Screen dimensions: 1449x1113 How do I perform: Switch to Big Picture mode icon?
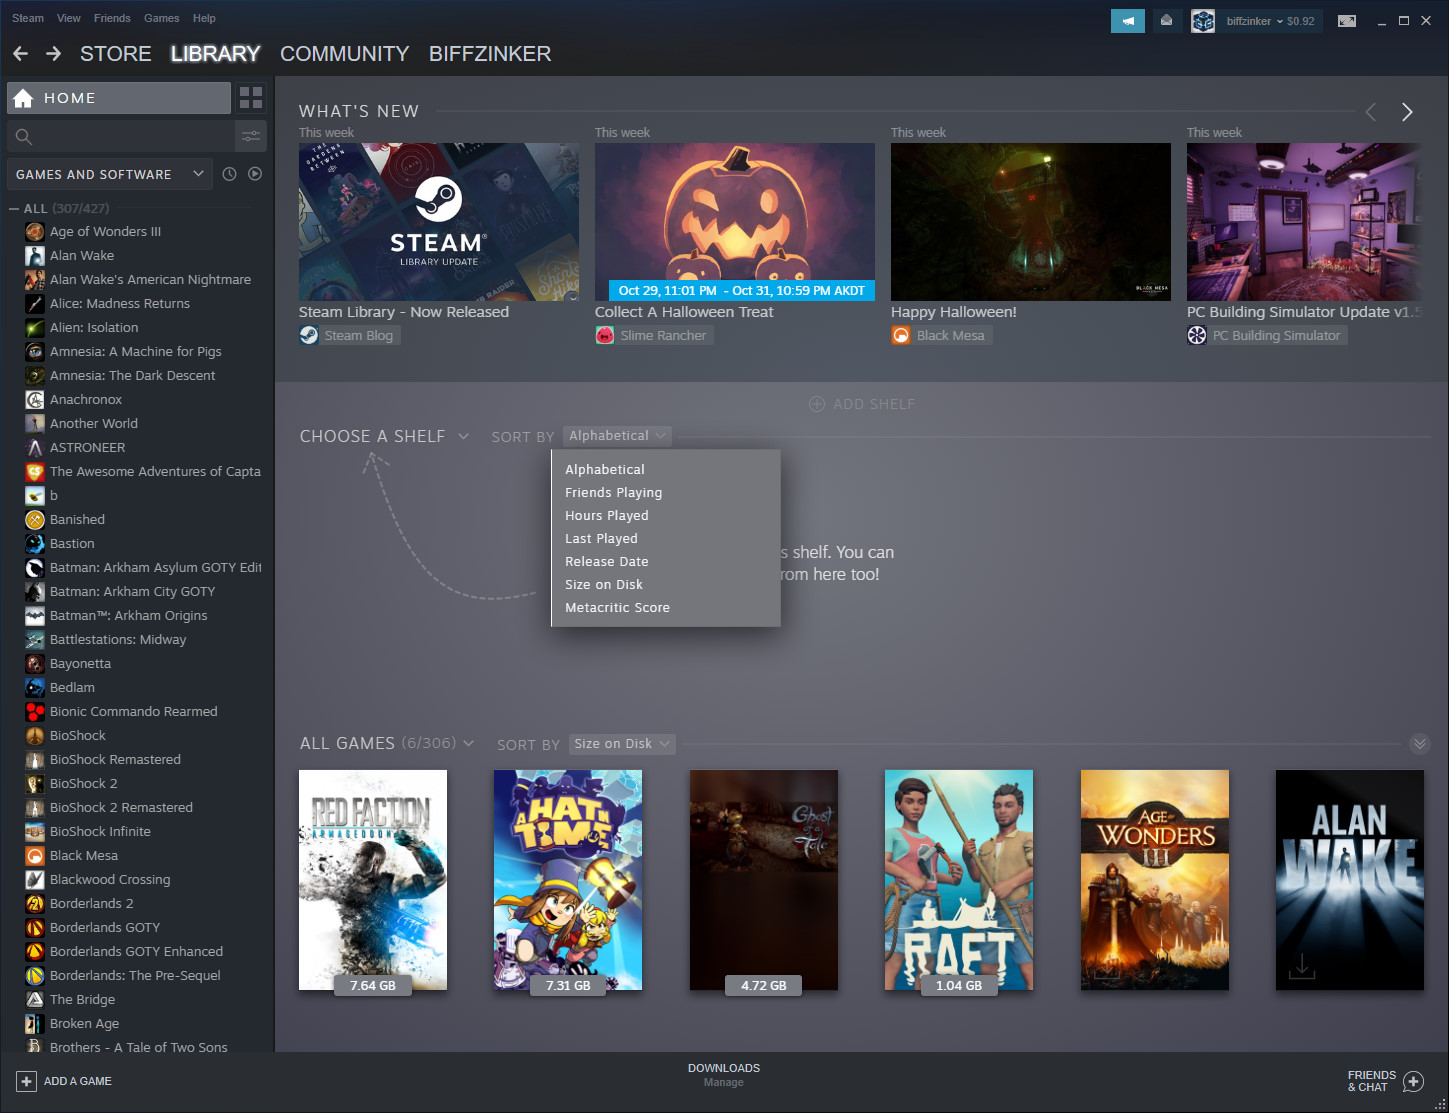1347,21
